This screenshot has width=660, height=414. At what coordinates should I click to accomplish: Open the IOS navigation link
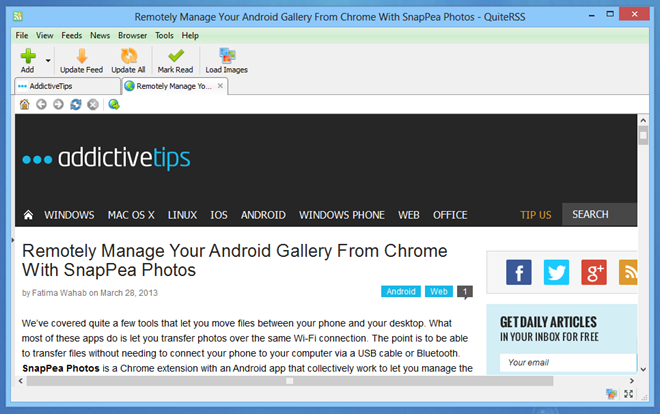[x=219, y=215]
